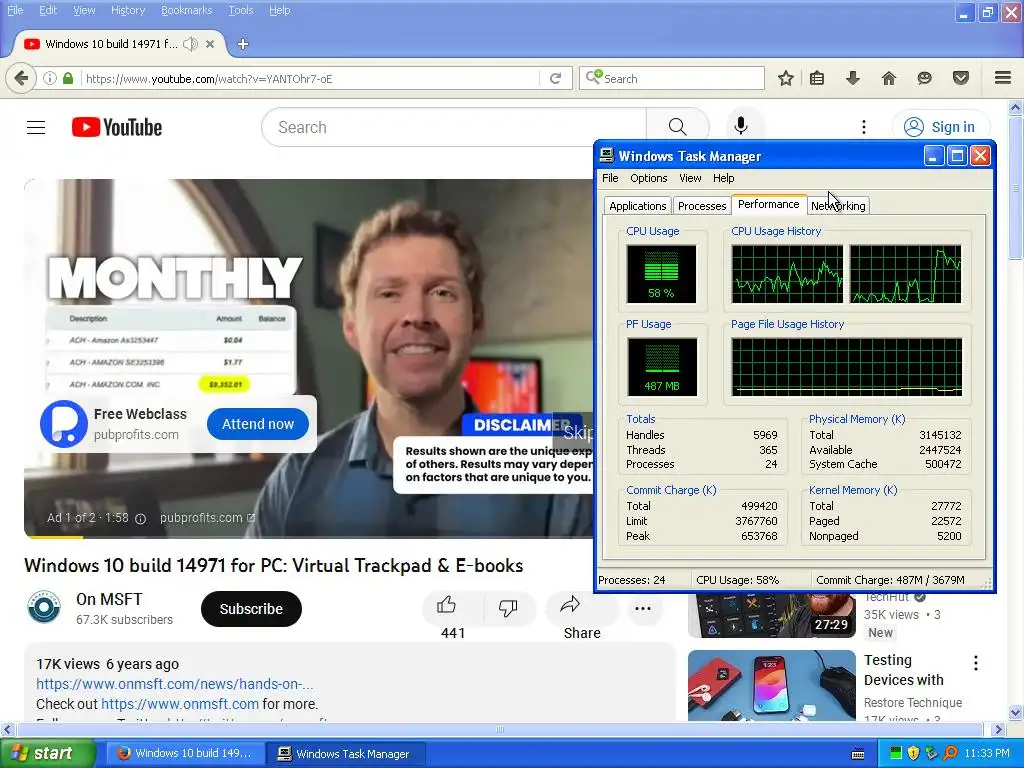Go to Firefox home page icon
The height and width of the screenshot is (768, 1024).
pyautogui.click(x=889, y=78)
